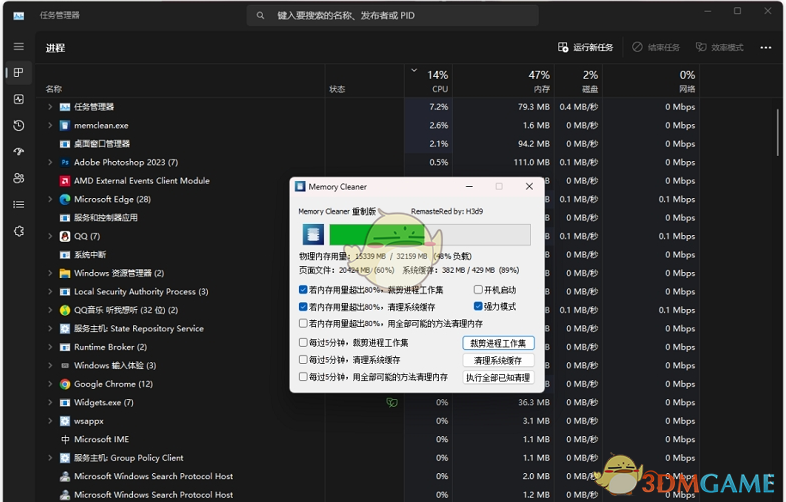Open the three-dot more options menu
Screen dimensions: 786x502
pos(765,47)
